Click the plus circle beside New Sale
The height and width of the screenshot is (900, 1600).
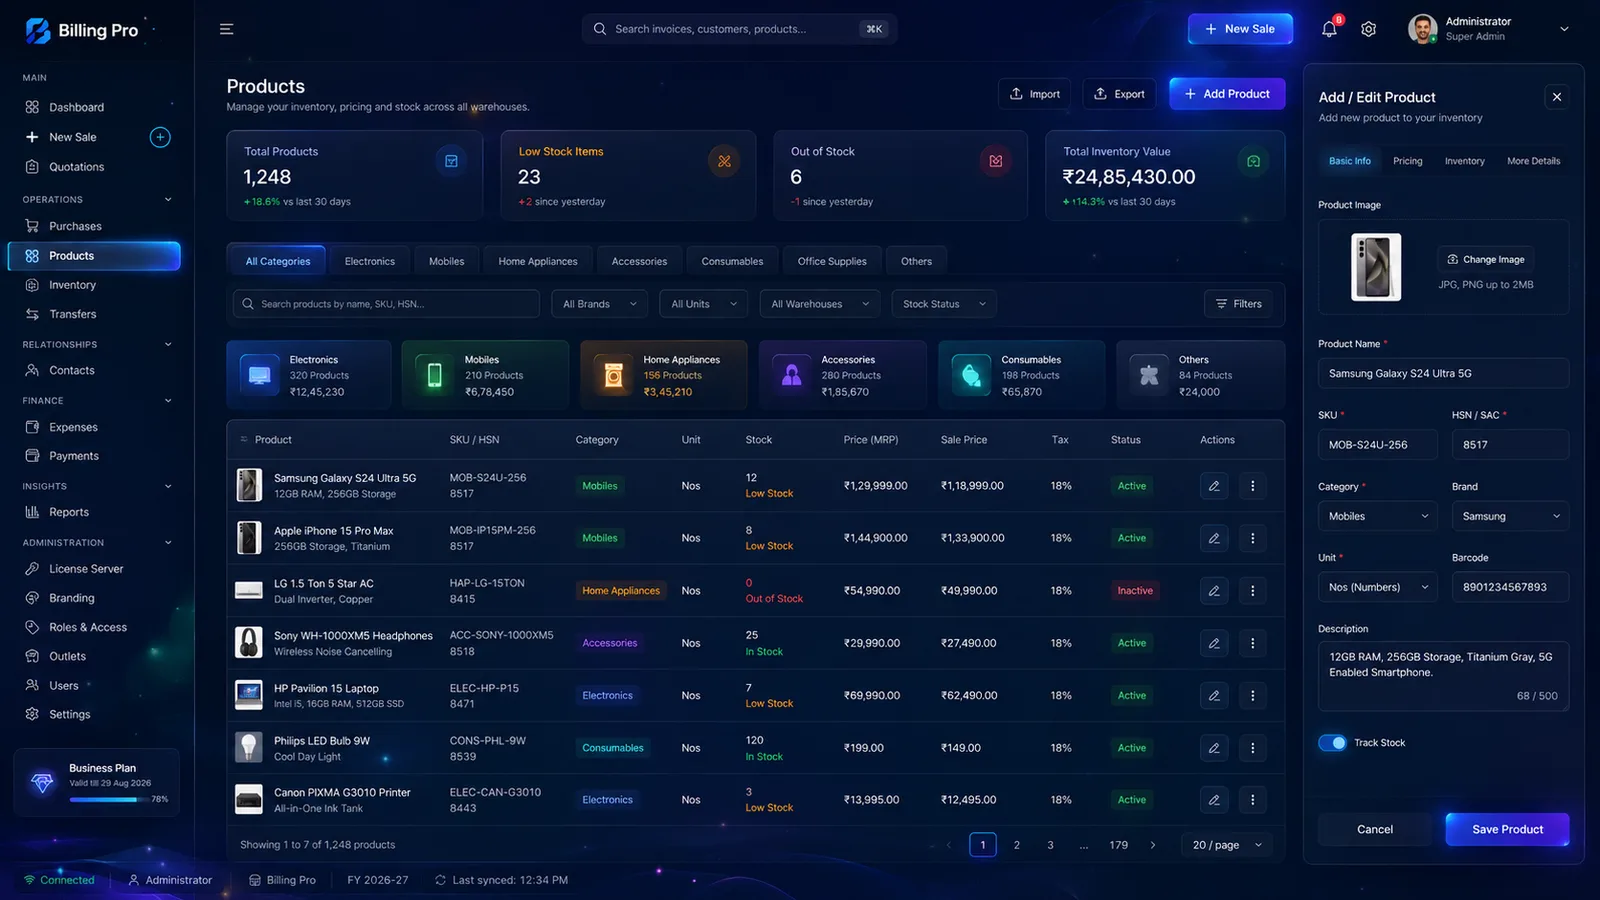point(160,137)
